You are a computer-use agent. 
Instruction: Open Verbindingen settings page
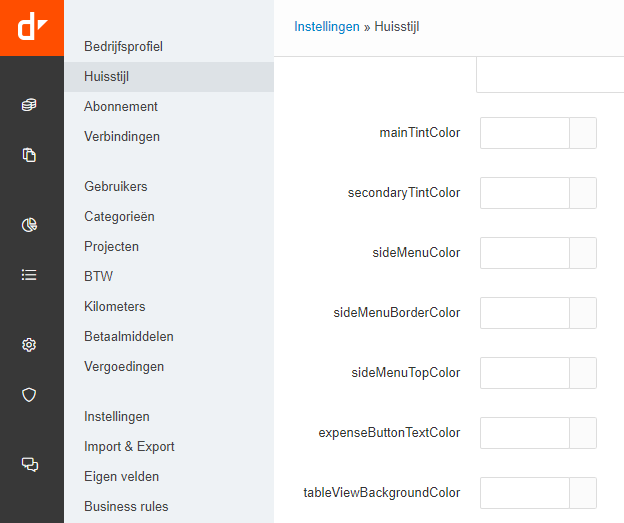(x=122, y=136)
